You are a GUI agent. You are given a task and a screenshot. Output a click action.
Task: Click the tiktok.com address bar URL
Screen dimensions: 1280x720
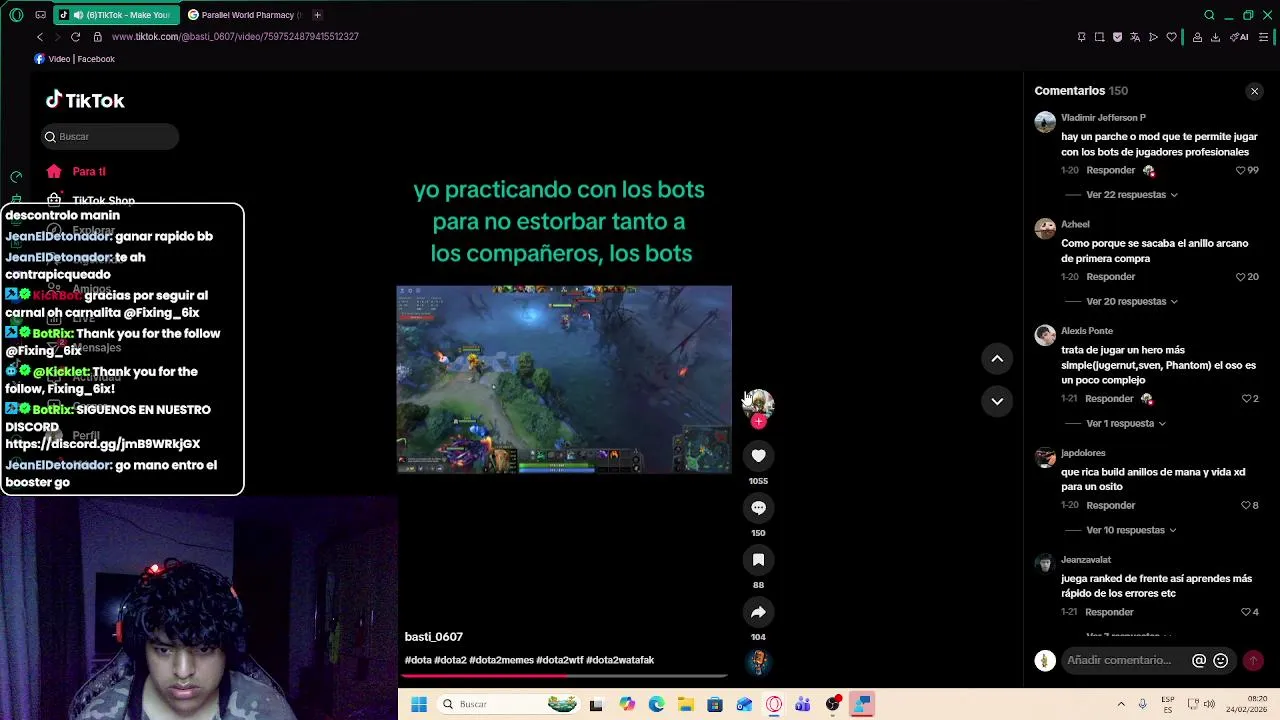pos(235,37)
